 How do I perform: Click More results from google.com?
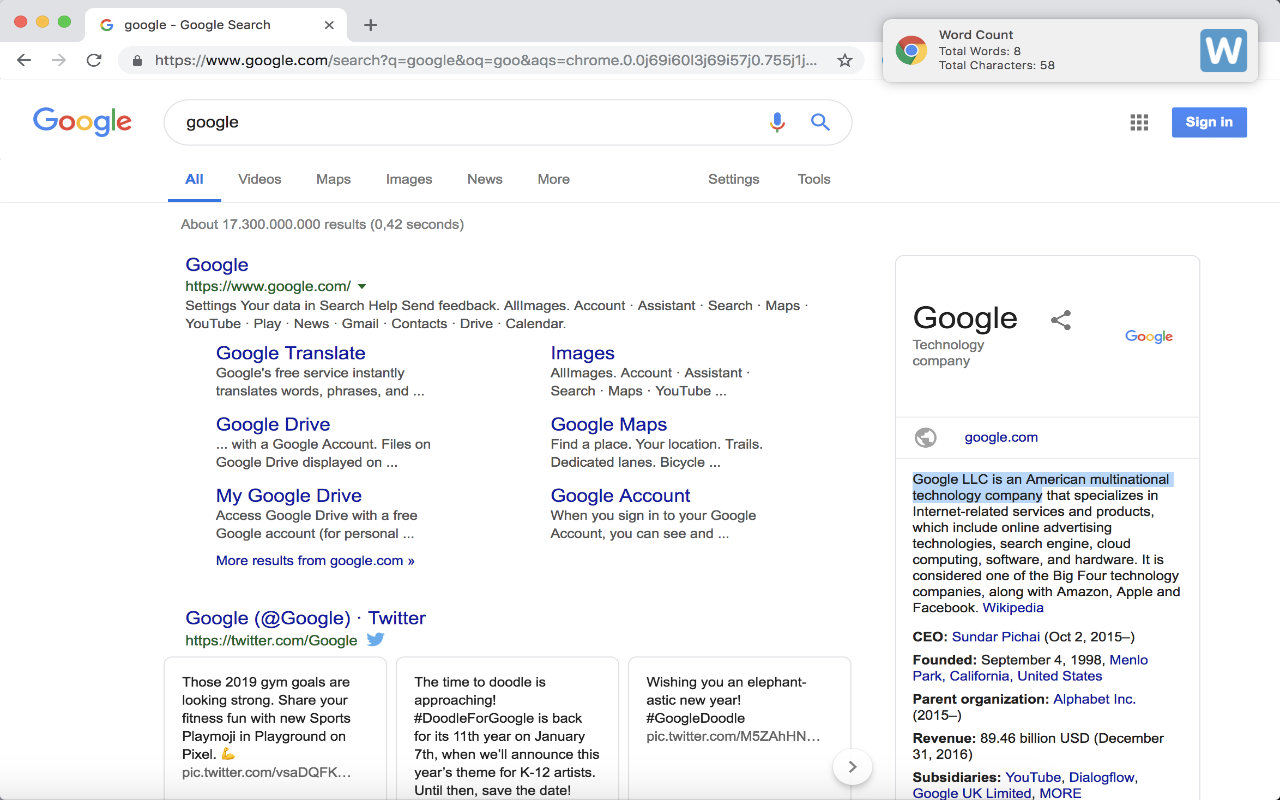coord(315,561)
